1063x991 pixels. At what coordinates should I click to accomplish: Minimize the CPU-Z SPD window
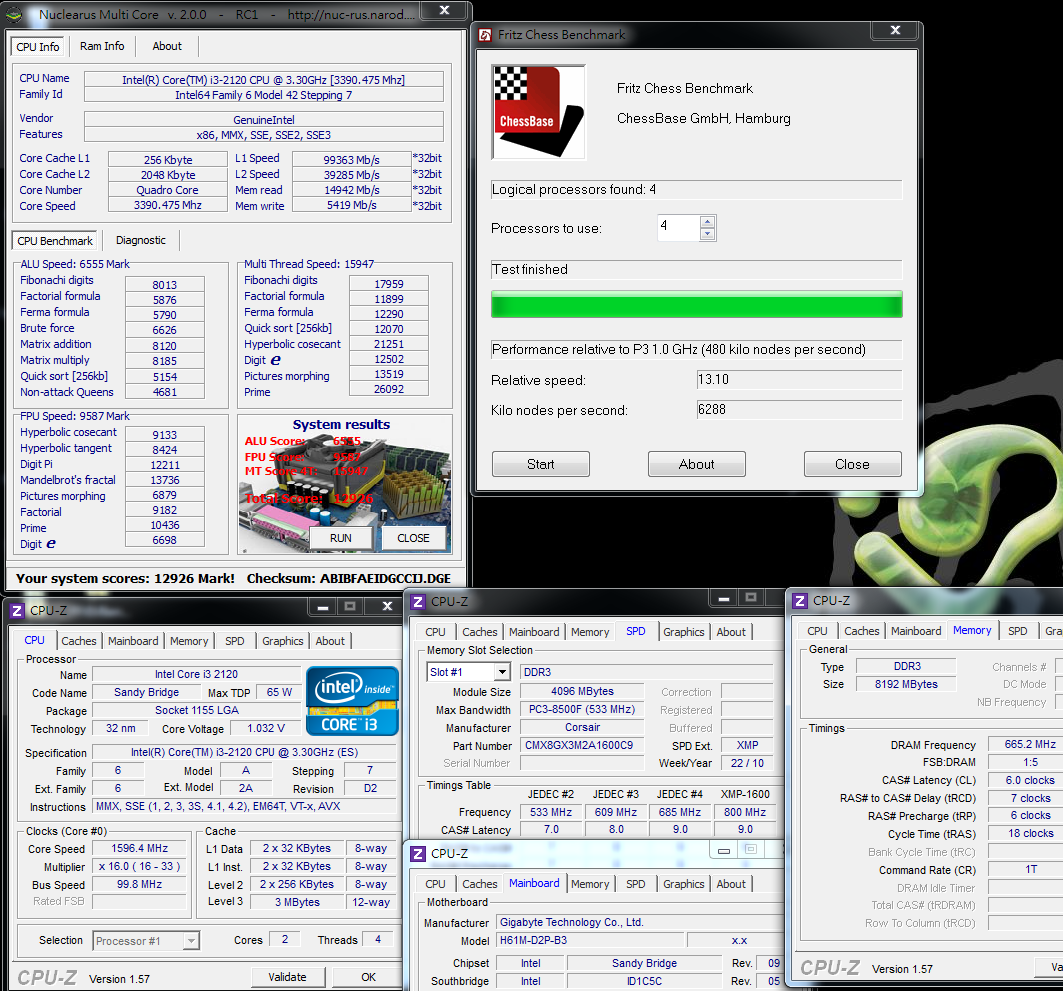pos(724,598)
